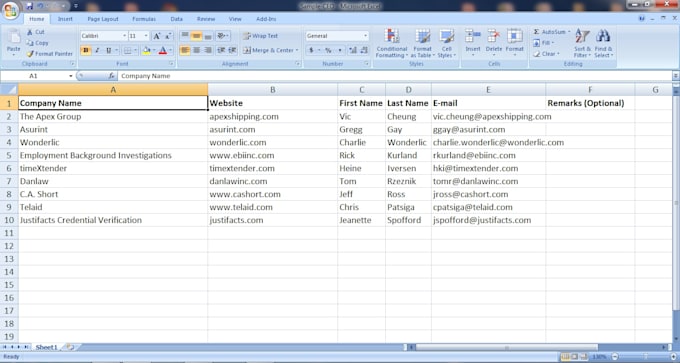Open the Fill dropdown
The width and height of the screenshot is (680, 363).
(543, 43)
